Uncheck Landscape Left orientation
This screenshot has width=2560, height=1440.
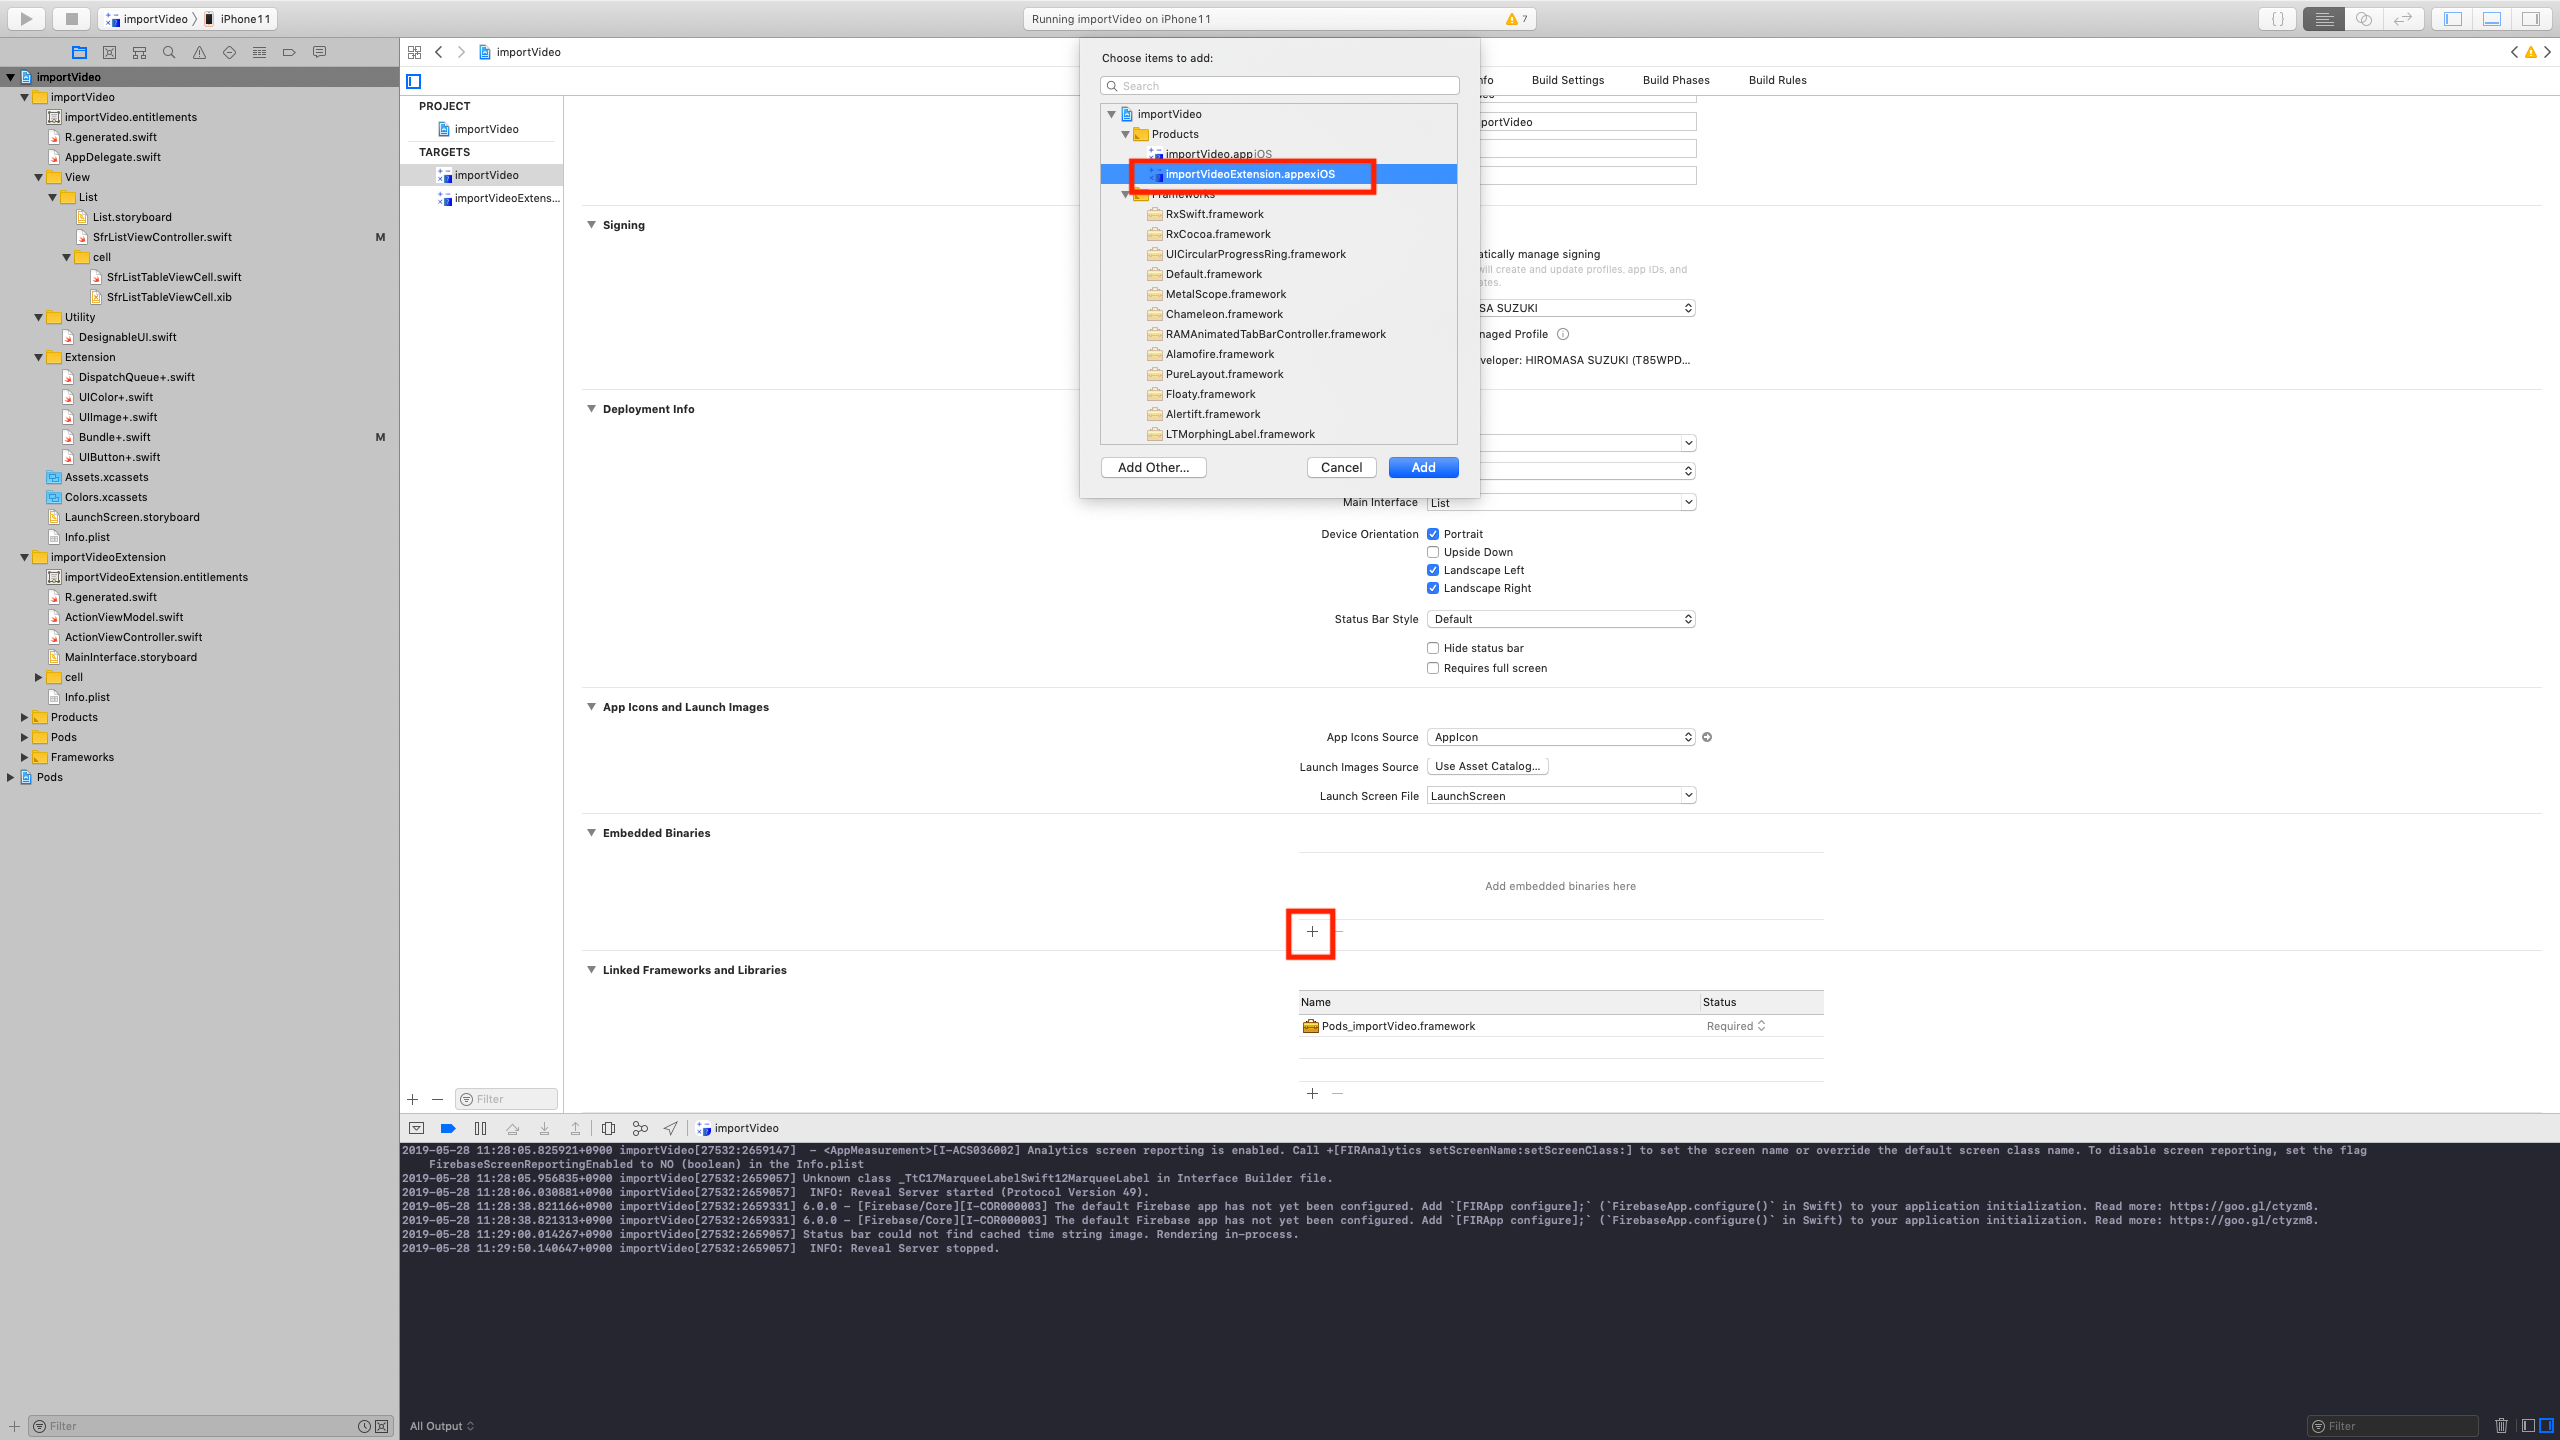(1433, 569)
